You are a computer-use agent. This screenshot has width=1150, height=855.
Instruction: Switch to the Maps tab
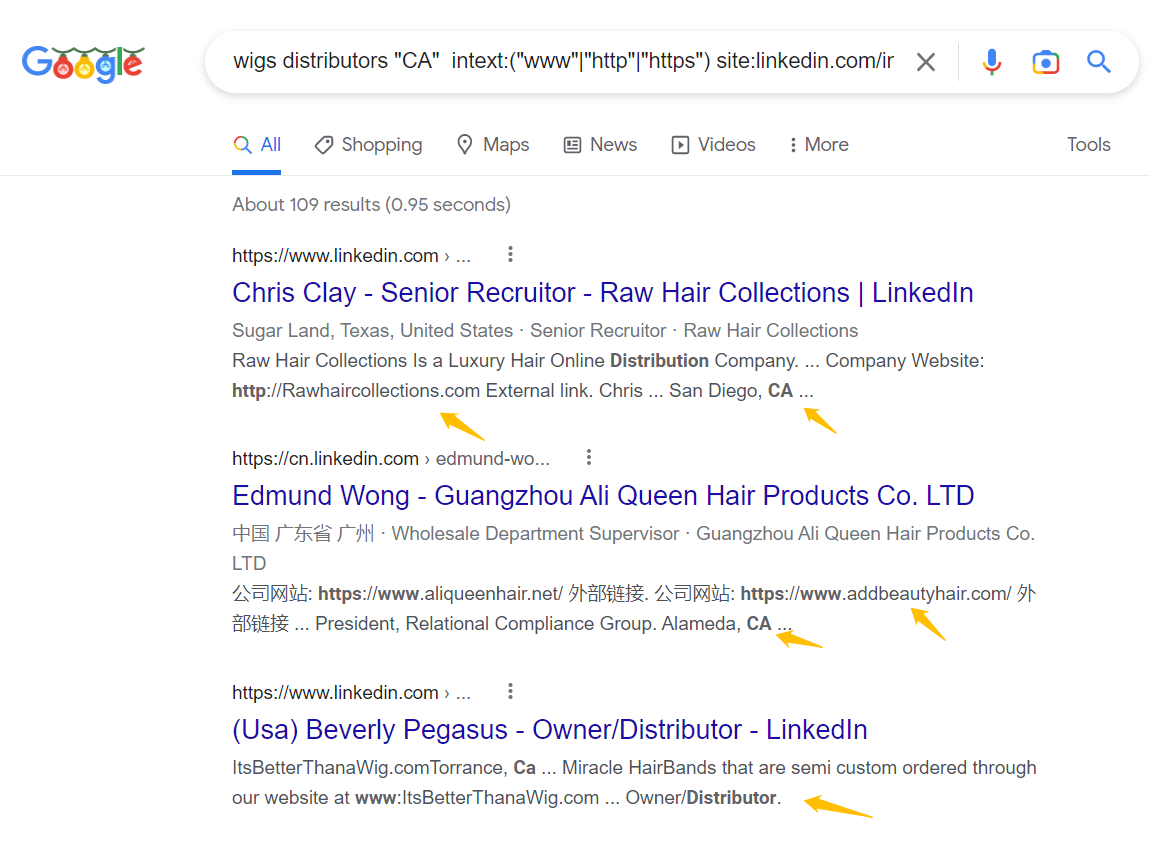pyautogui.click(x=492, y=144)
